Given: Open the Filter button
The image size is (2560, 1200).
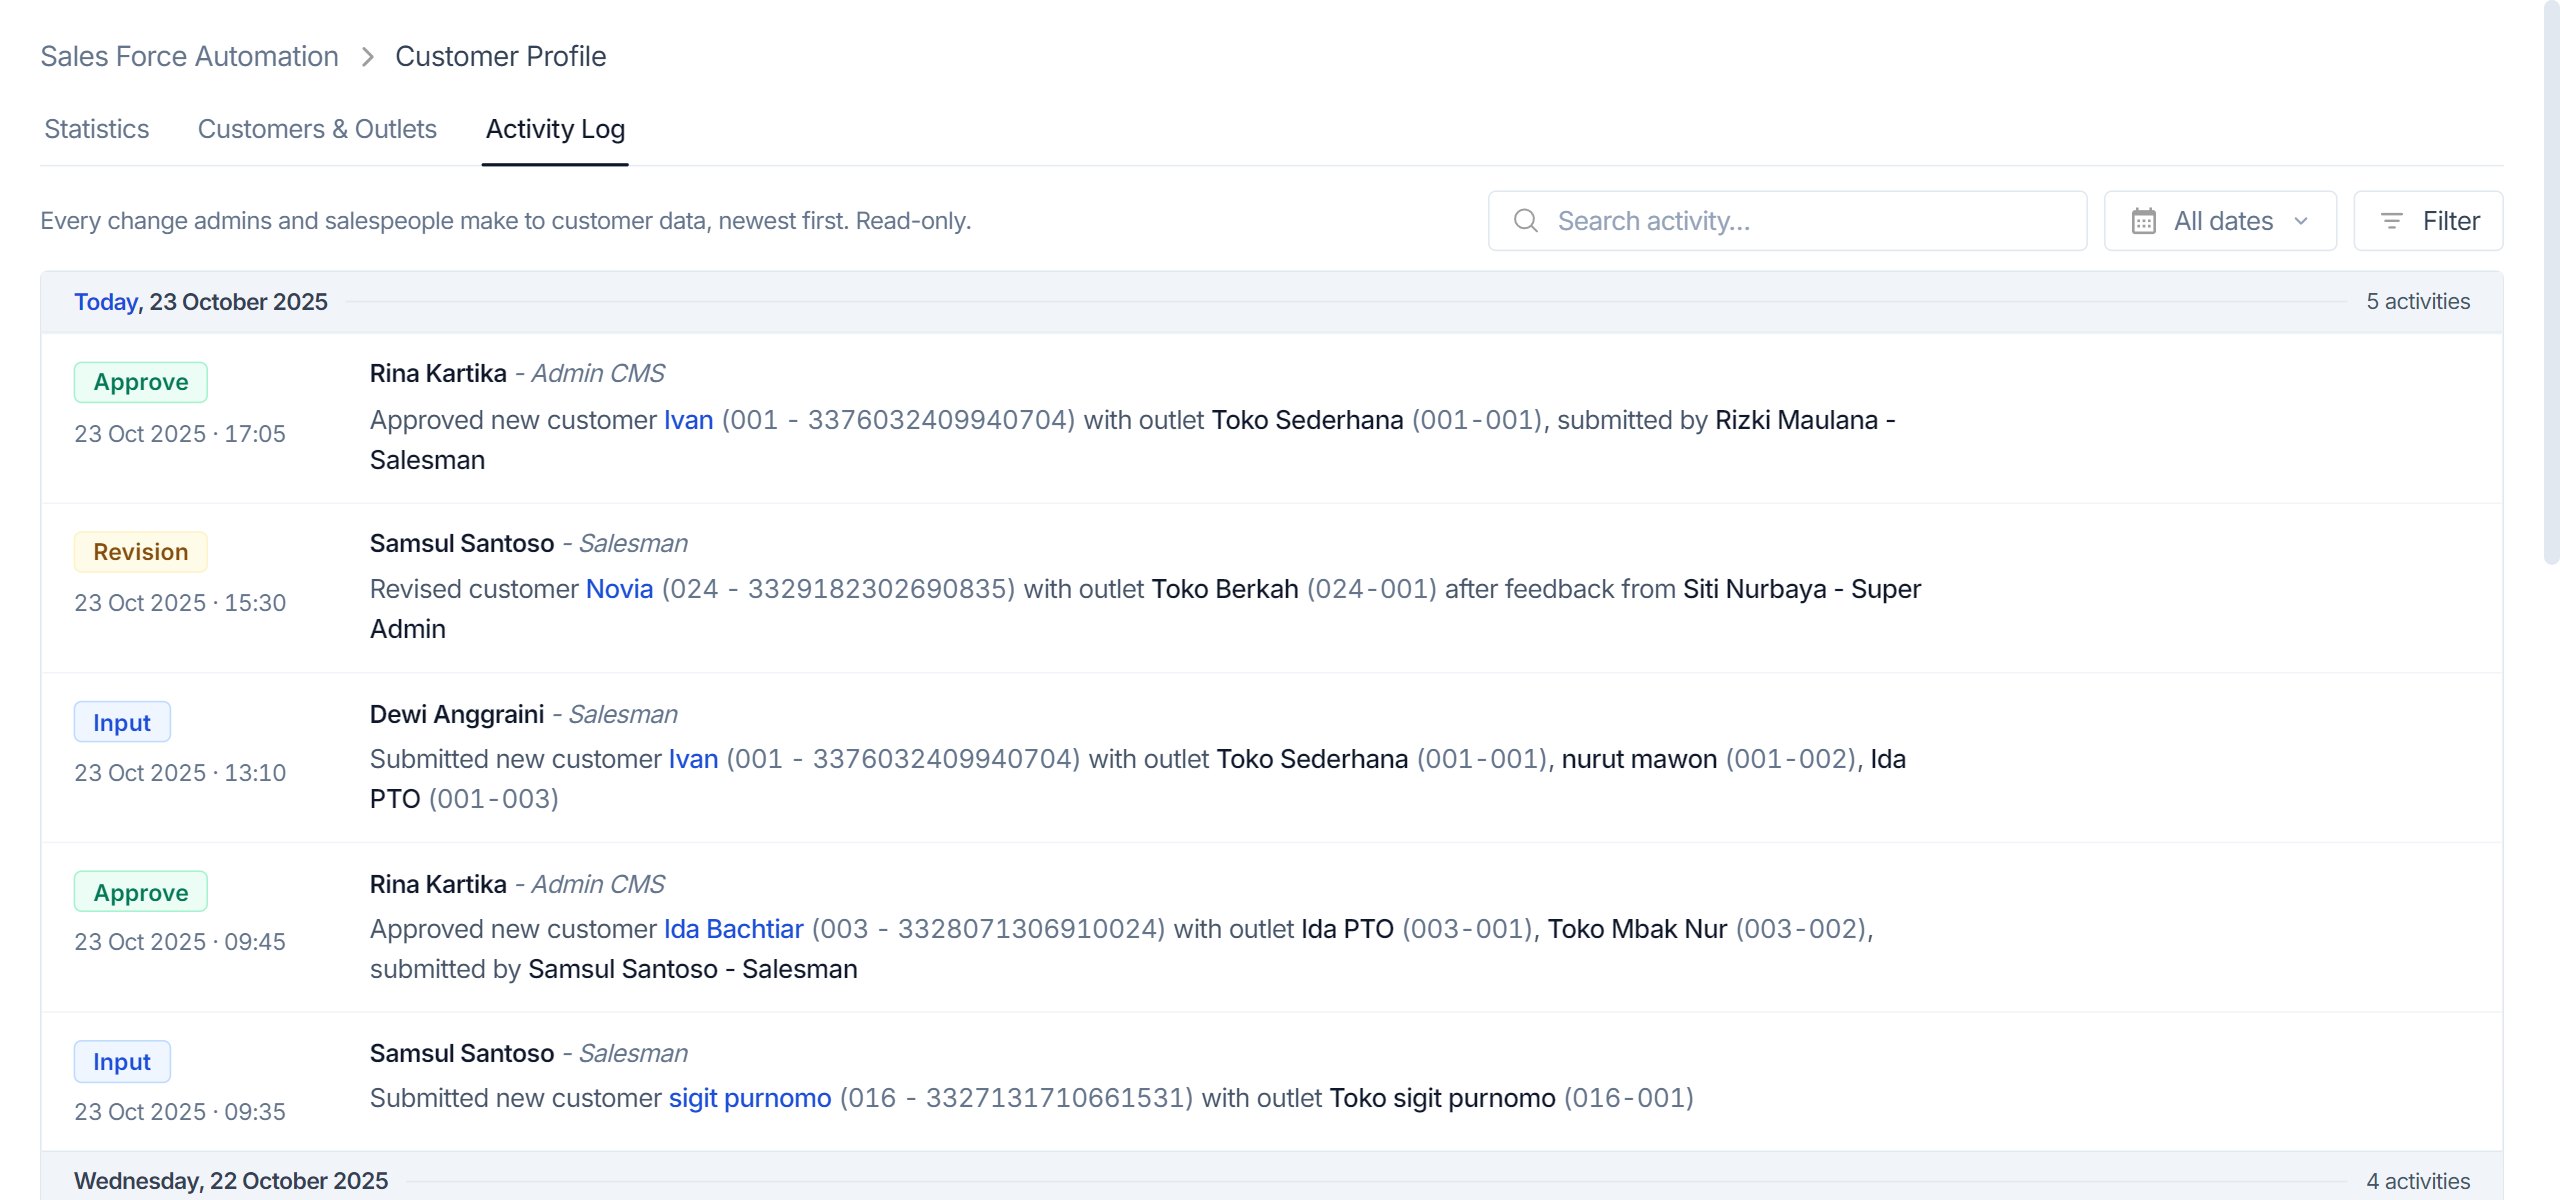Looking at the screenshot, I should [x=2428, y=221].
